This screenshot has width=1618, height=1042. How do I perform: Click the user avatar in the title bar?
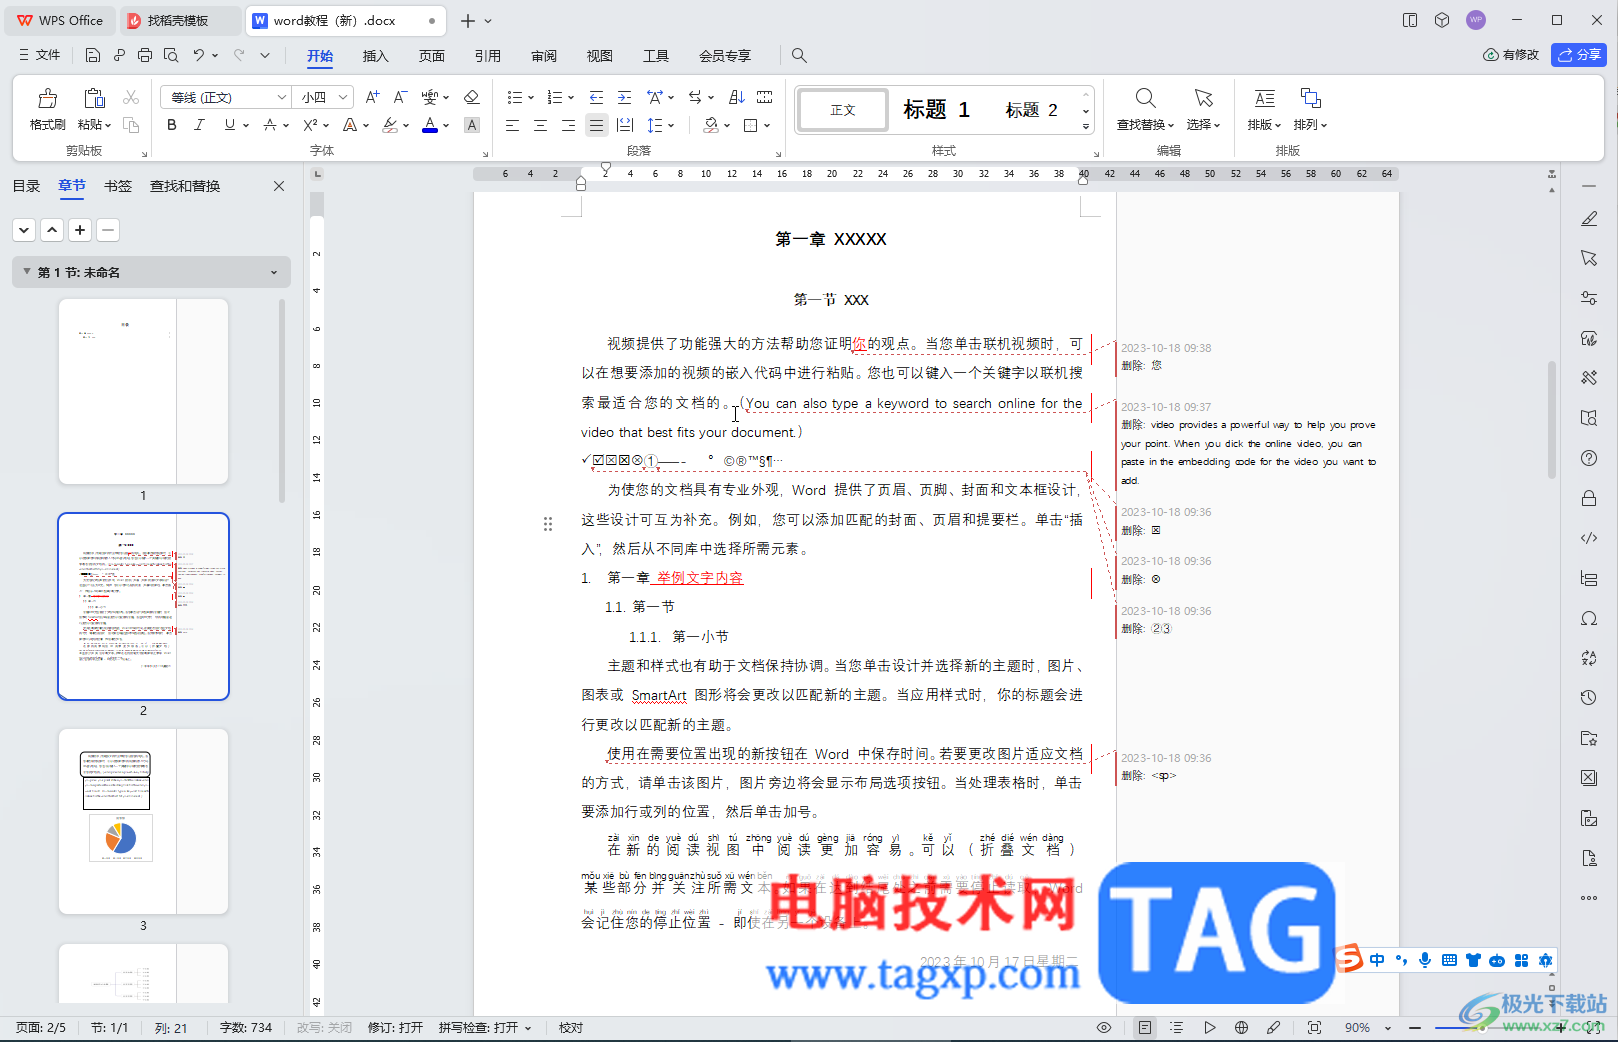pos(1476,20)
